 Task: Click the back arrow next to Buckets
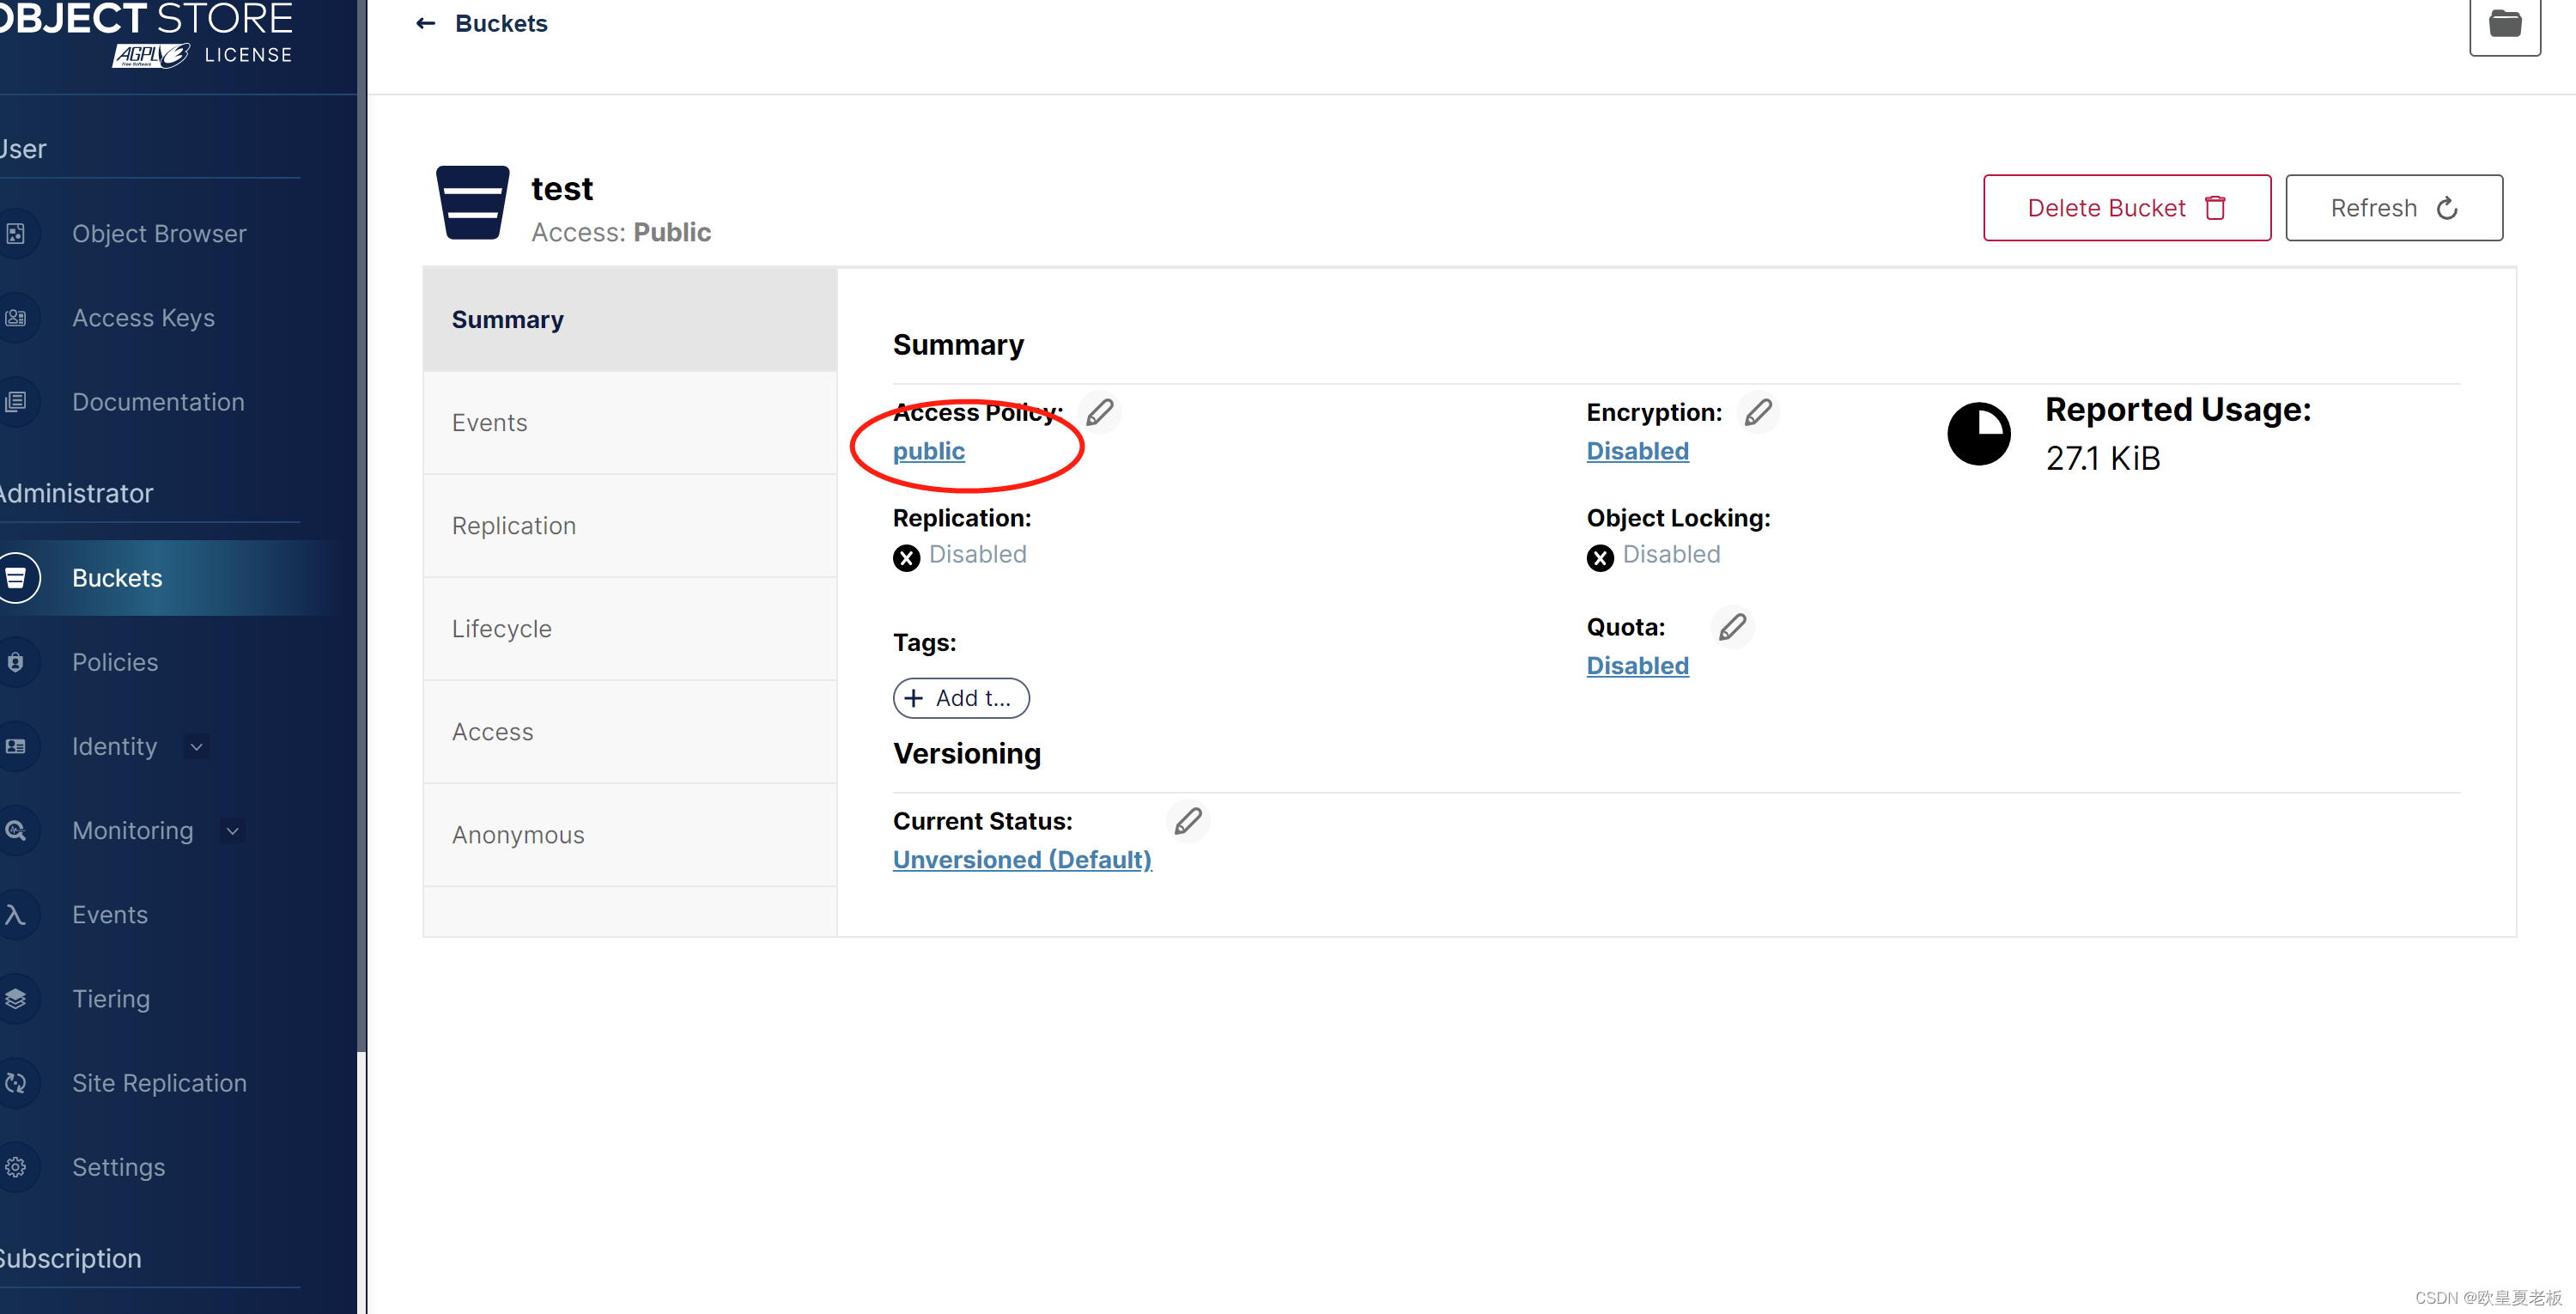coord(426,23)
